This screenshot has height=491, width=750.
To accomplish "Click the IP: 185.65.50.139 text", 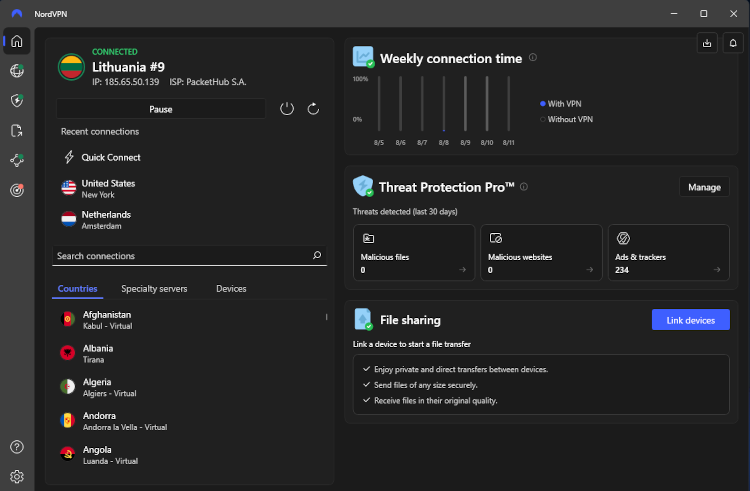I will tap(126, 82).
